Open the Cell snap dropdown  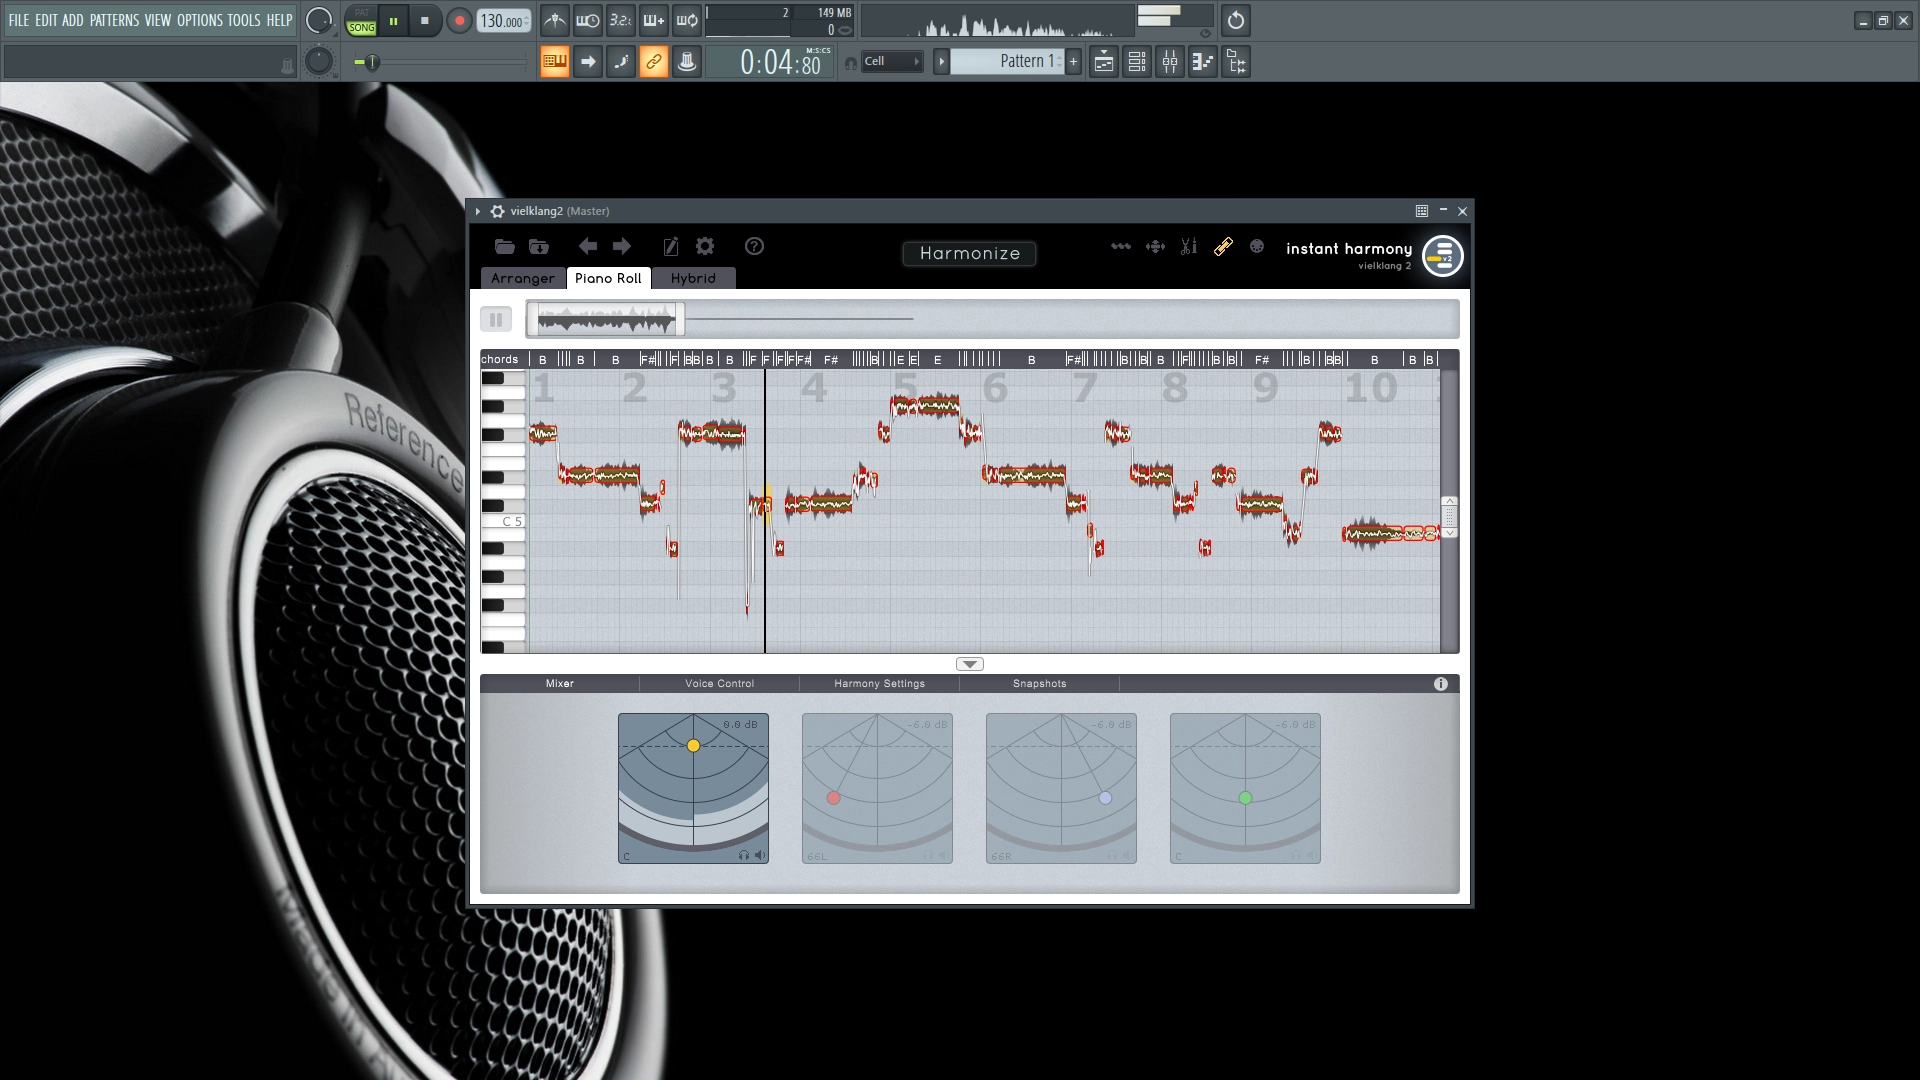pyautogui.click(x=892, y=61)
